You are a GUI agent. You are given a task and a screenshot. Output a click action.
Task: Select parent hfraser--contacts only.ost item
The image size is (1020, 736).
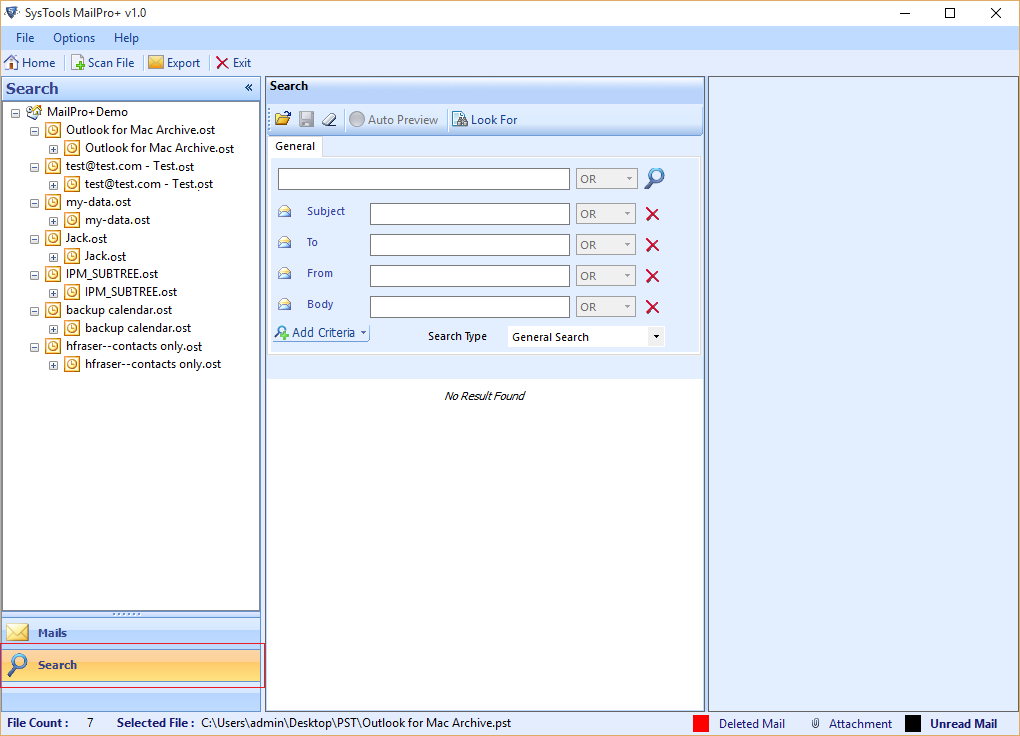point(134,346)
